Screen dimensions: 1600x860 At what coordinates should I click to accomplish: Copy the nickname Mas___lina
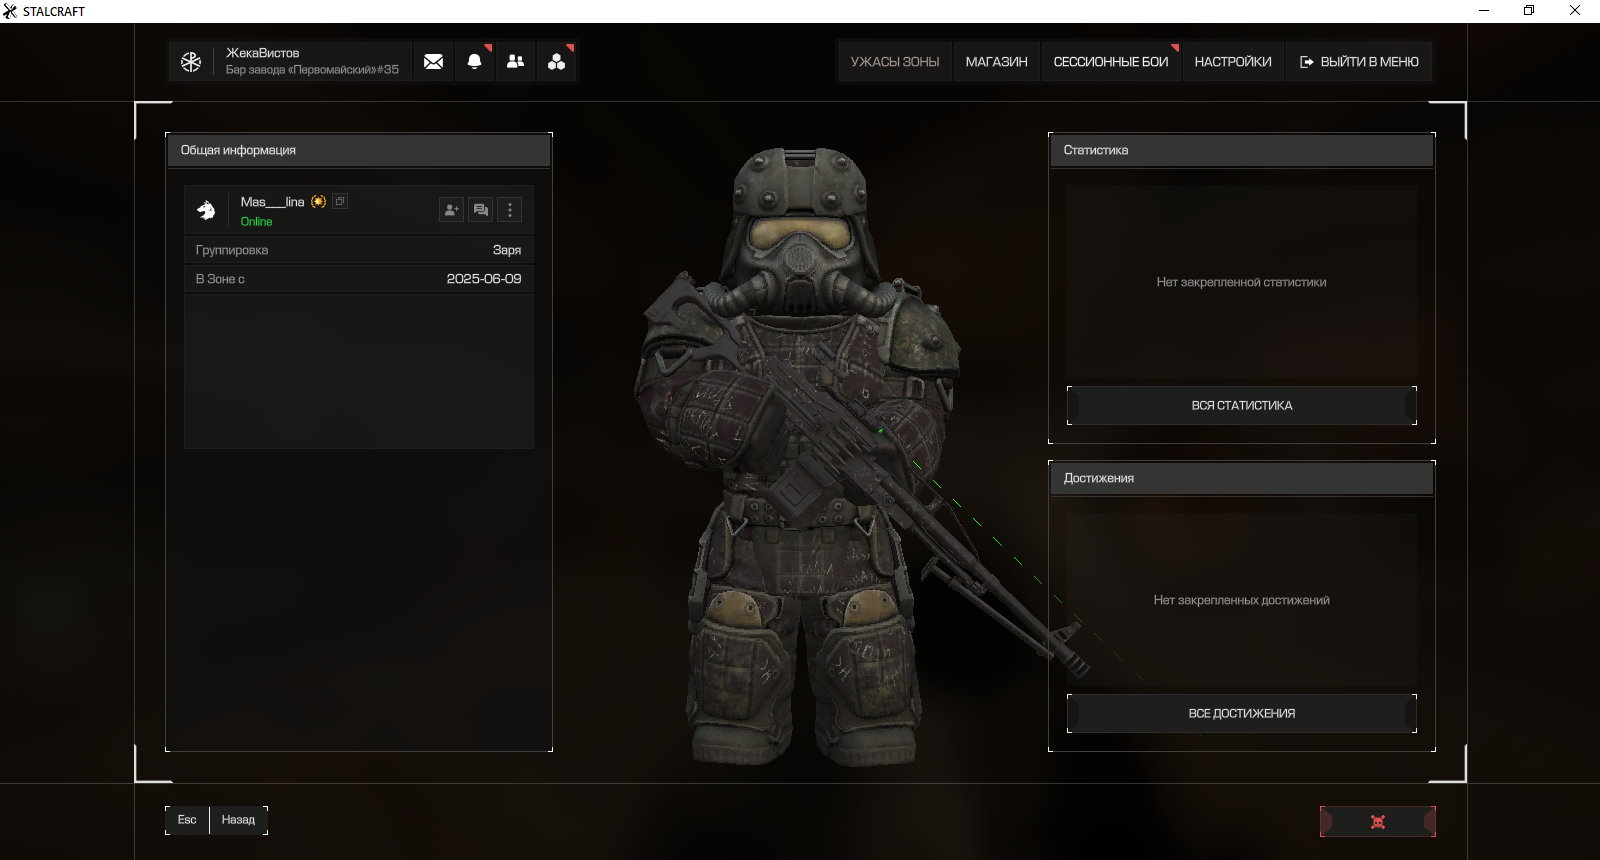click(x=340, y=201)
